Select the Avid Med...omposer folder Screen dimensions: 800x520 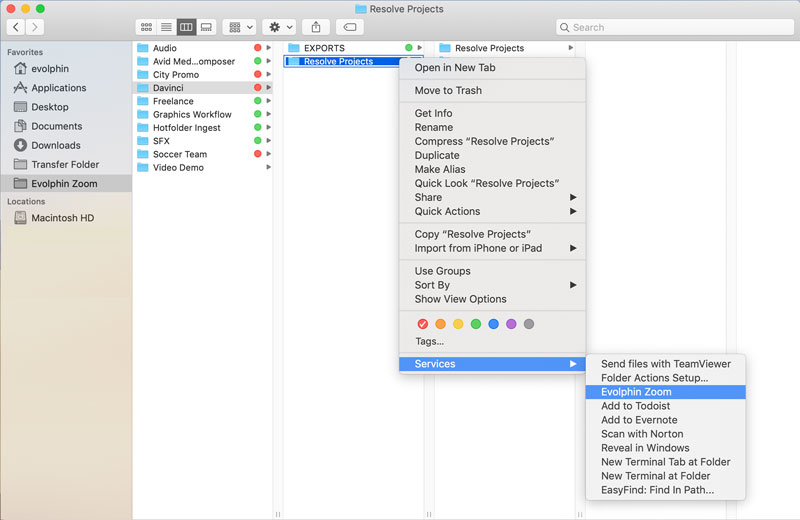(203, 61)
